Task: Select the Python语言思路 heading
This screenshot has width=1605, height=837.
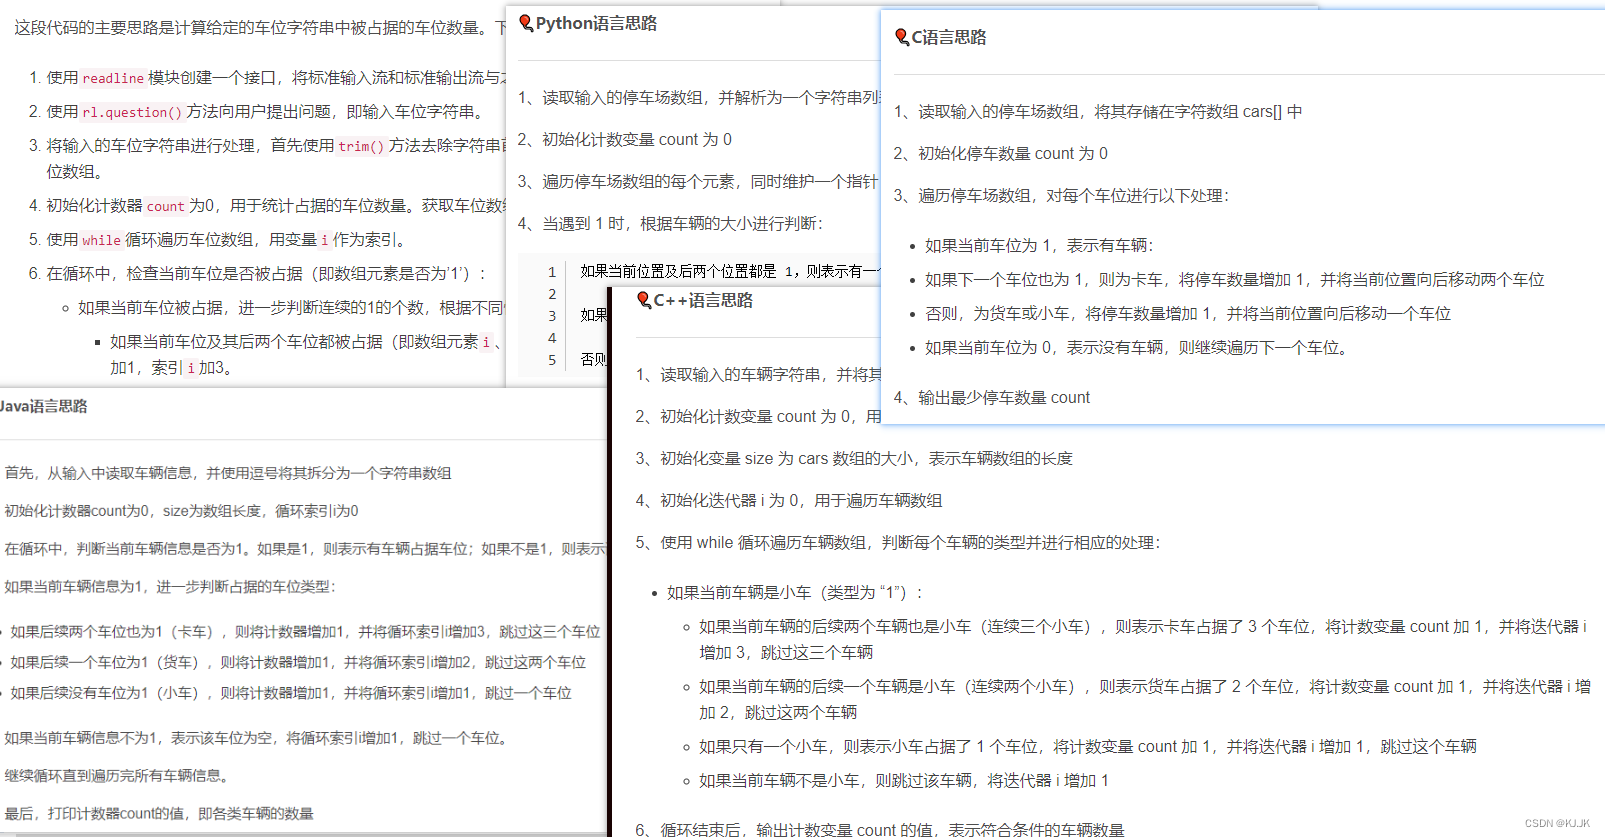Action: point(596,23)
